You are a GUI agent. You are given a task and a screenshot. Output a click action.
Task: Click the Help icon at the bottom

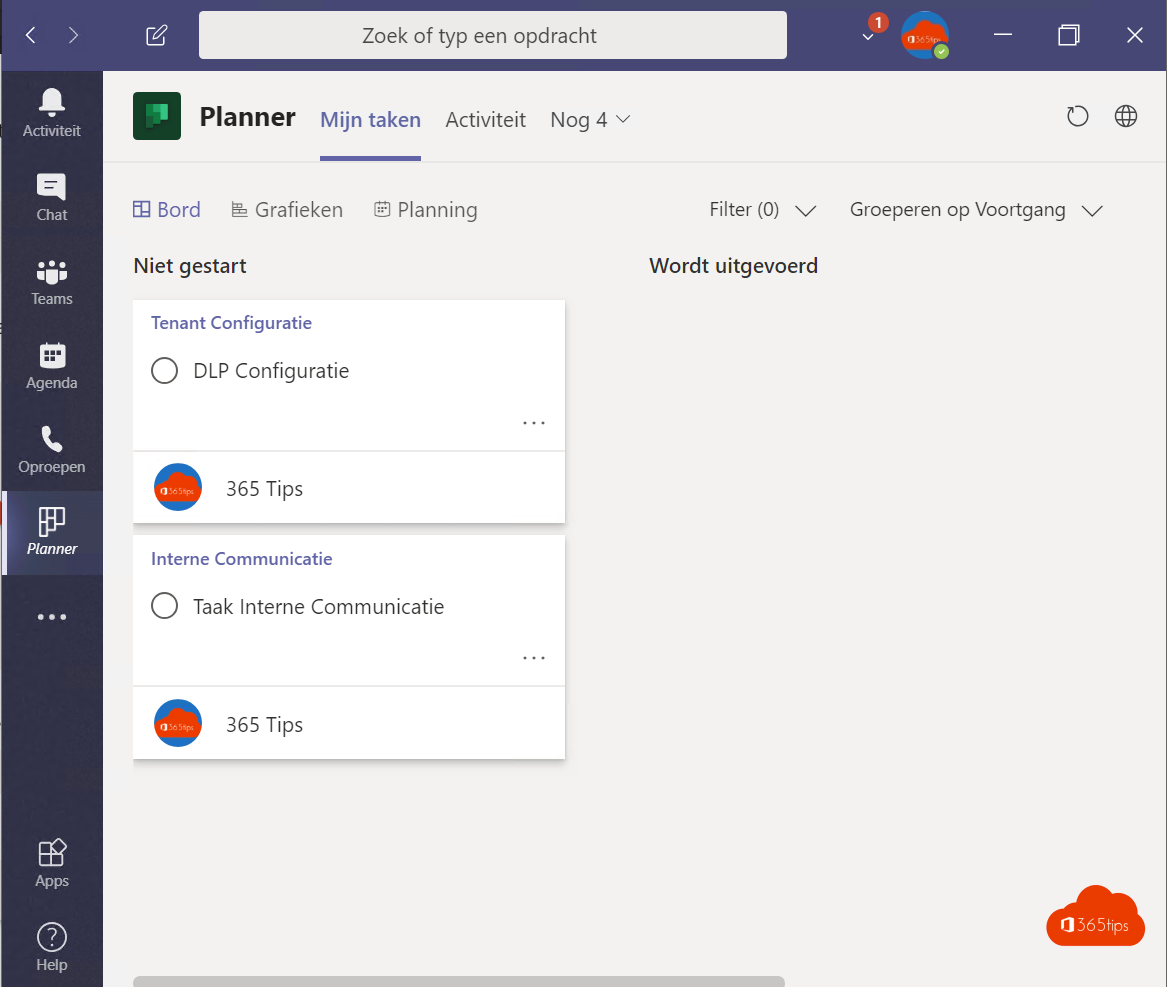click(x=51, y=940)
